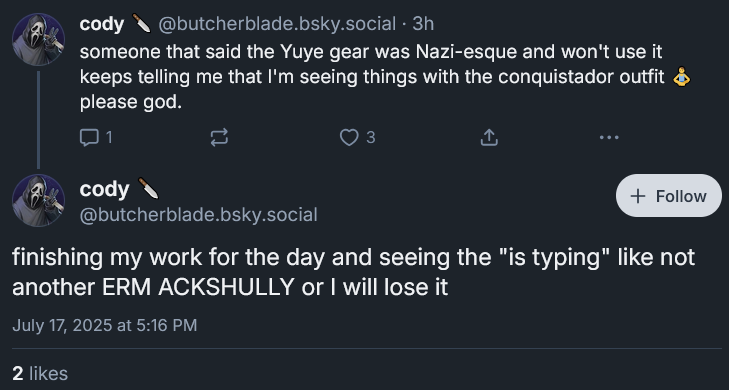Image resolution: width=729 pixels, height=390 pixels.
Task: Click the cody name on first post
Action: [102, 24]
